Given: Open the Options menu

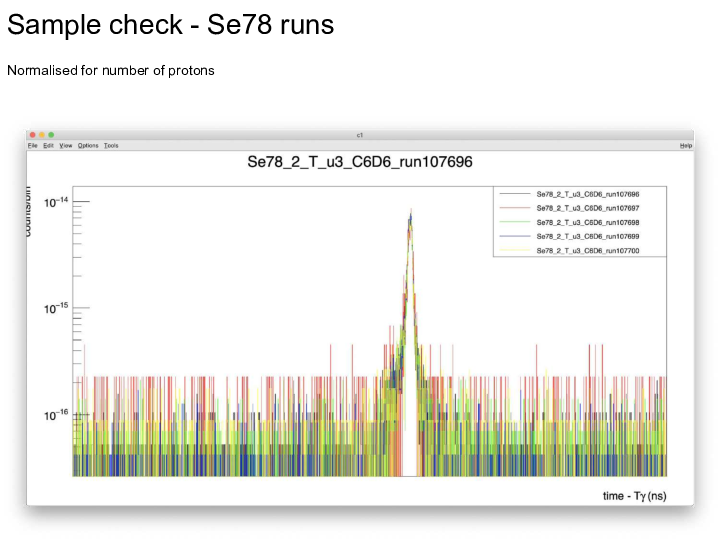Looking at the screenshot, I should tap(88, 145).
